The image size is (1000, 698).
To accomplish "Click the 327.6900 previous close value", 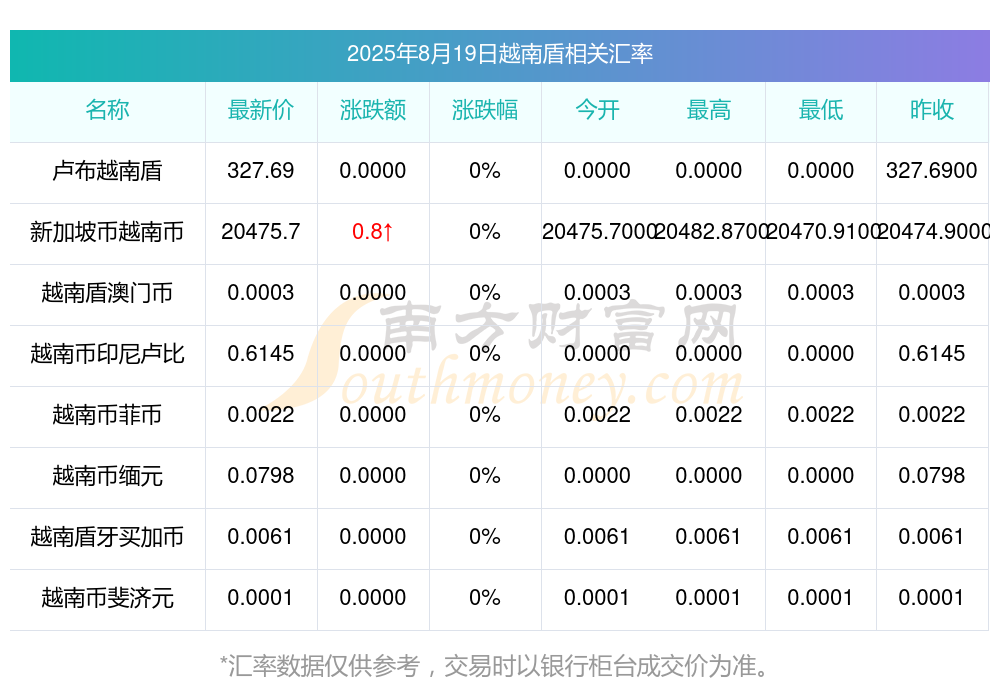I will pyautogui.click(x=932, y=171).
